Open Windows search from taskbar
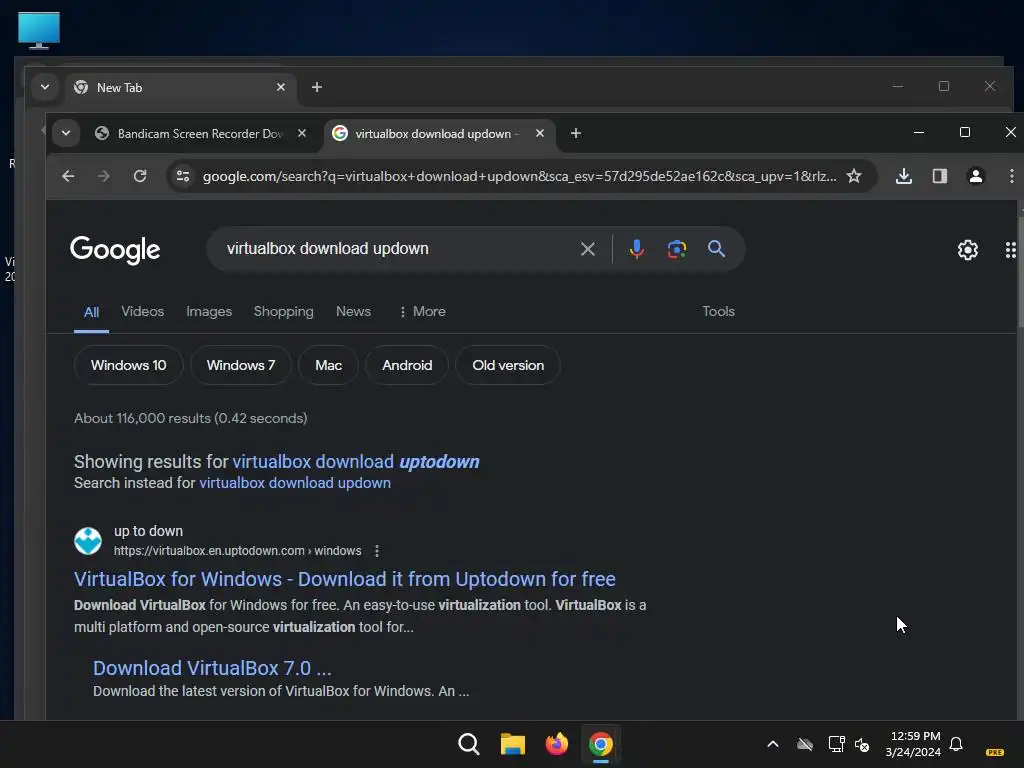 (x=469, y=744)
